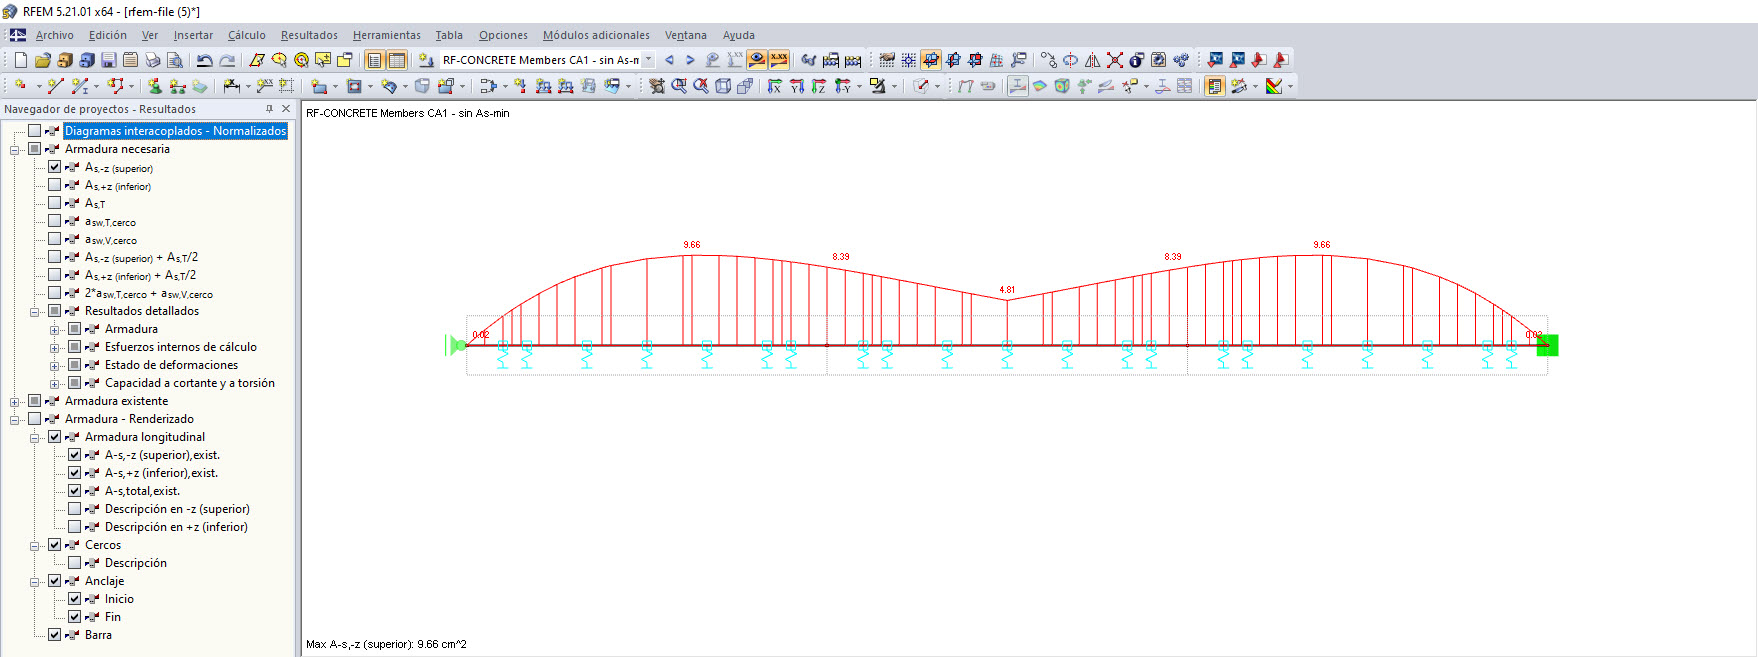Image resolution: width=1758 pixels, height=657 pixels.
Task: Uncheck the Barra checkbox
Action: click(55, 635)
